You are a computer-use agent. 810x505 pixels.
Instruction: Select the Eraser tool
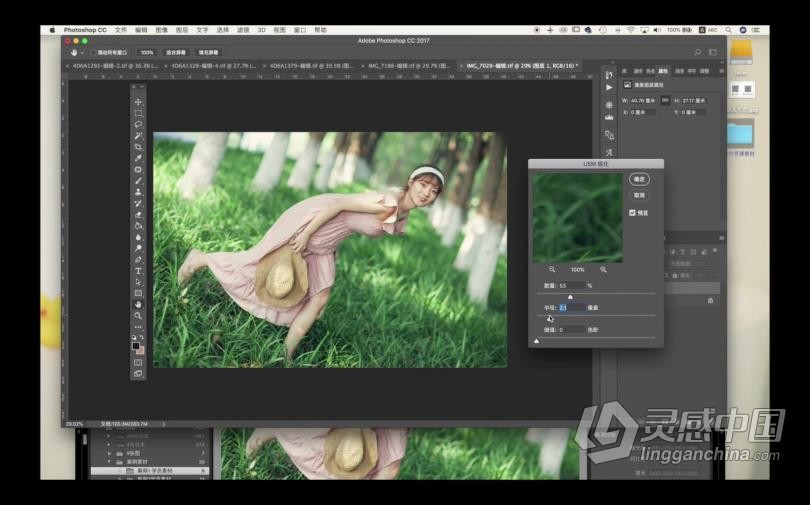138,215
